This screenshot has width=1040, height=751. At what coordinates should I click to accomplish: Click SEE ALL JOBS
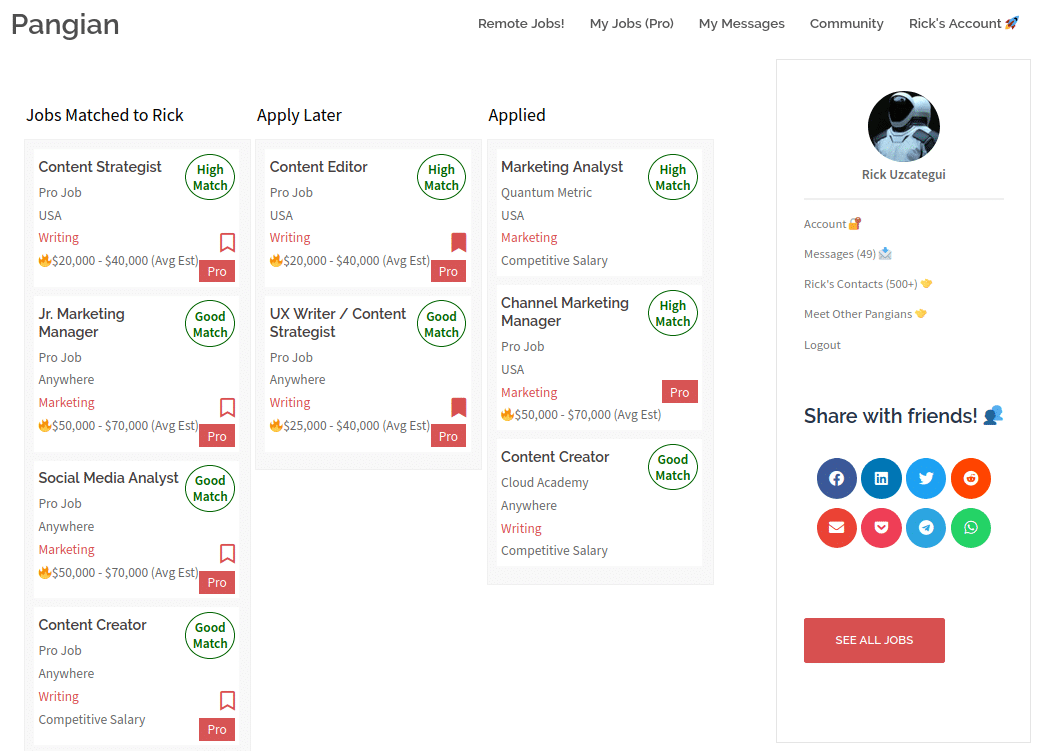[874, 640]
